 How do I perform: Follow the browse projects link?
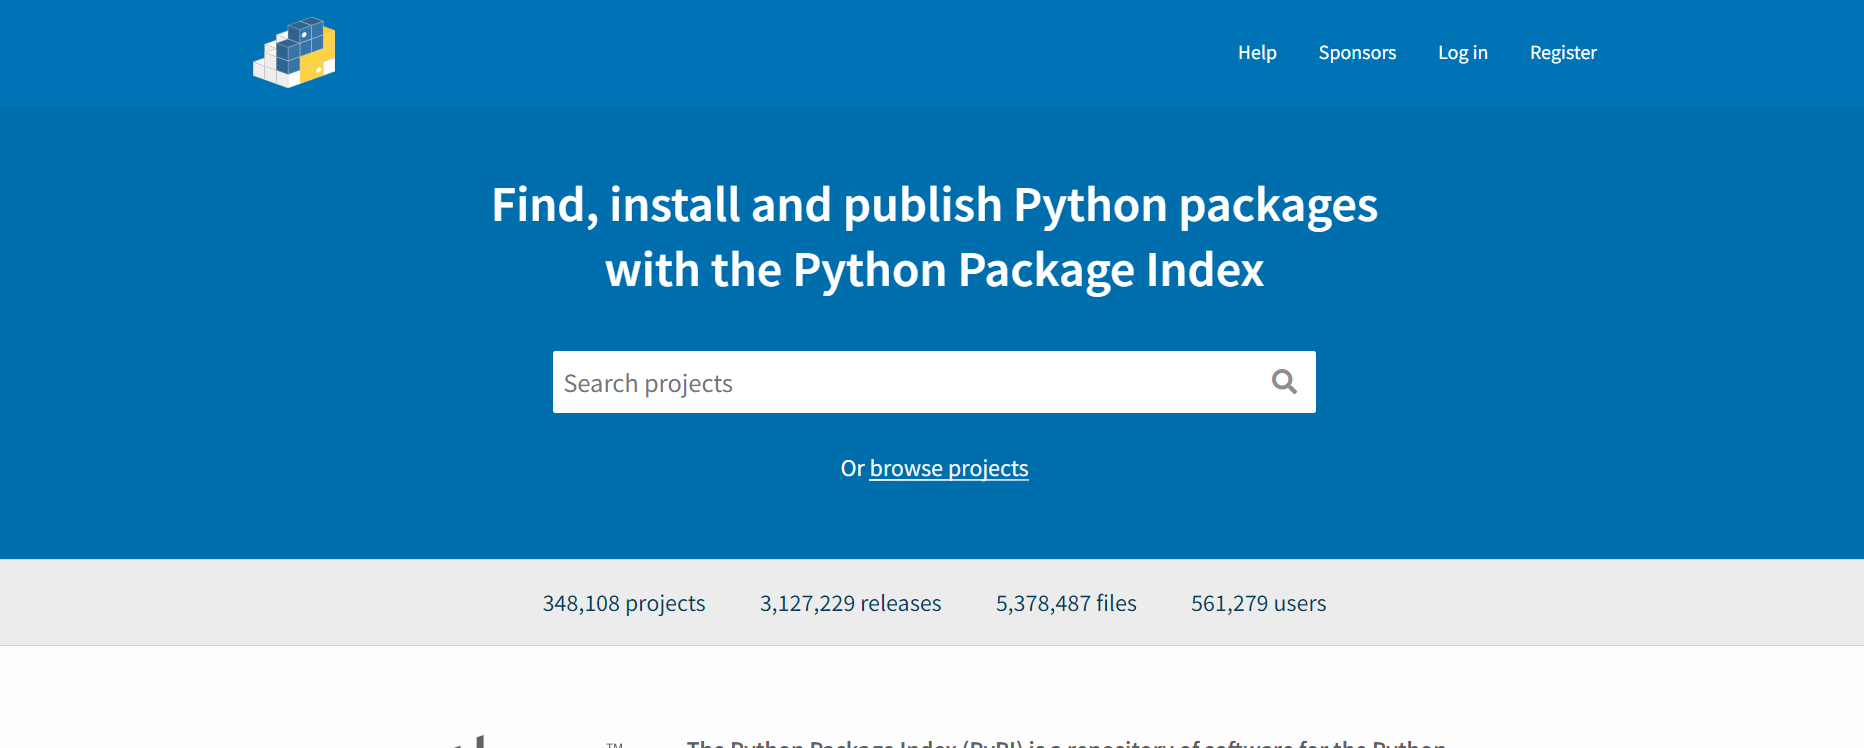click(948, 469)
